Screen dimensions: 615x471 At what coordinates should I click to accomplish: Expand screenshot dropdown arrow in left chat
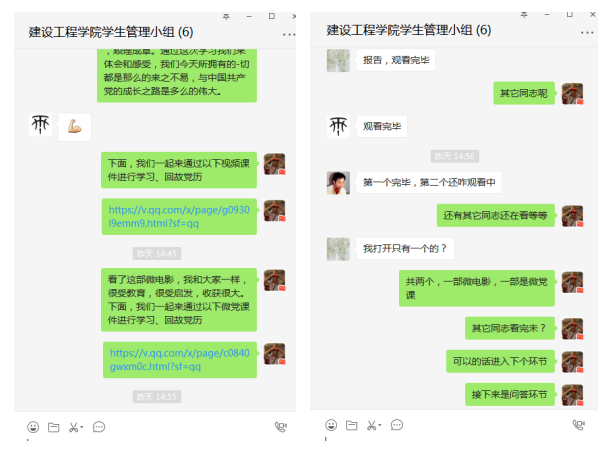click(x=82, y=427)
